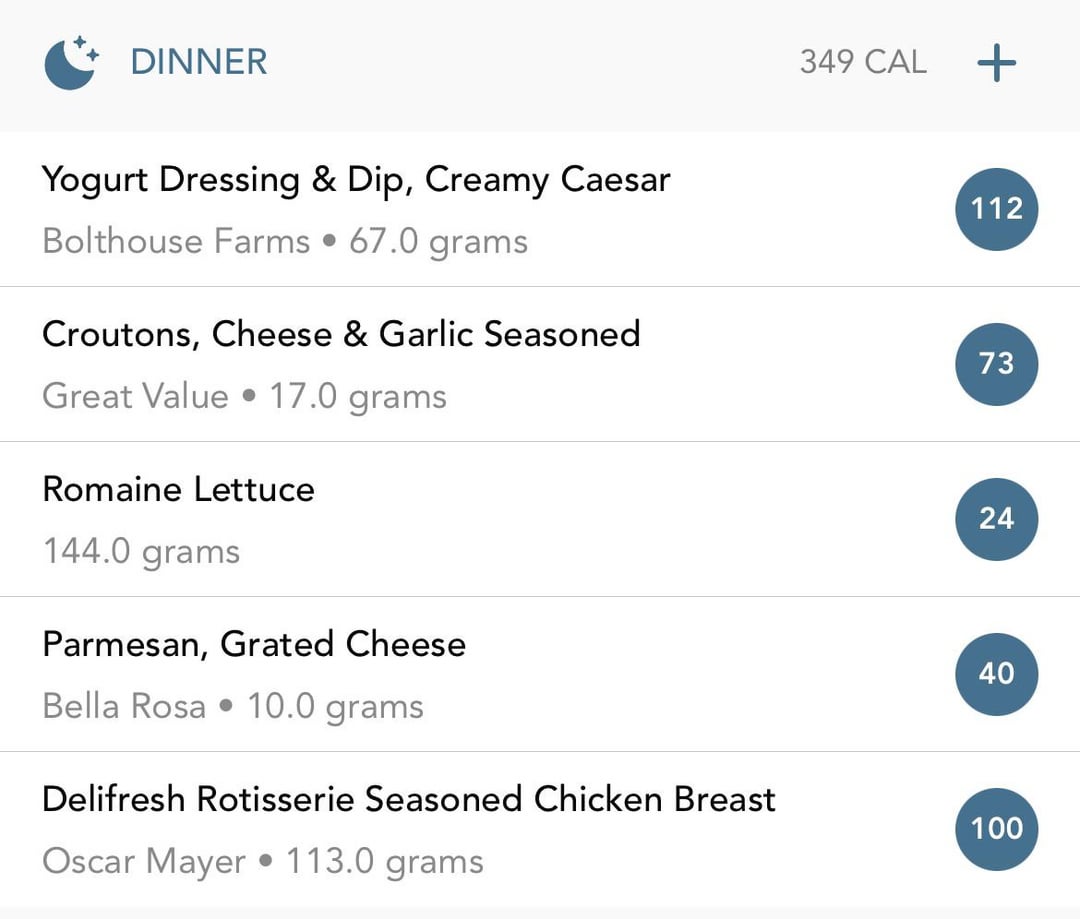Tap Oscar Mayer 113.0 grams serving text
Viewport: 1080px width, 919px height.
[x=263, y=862]
